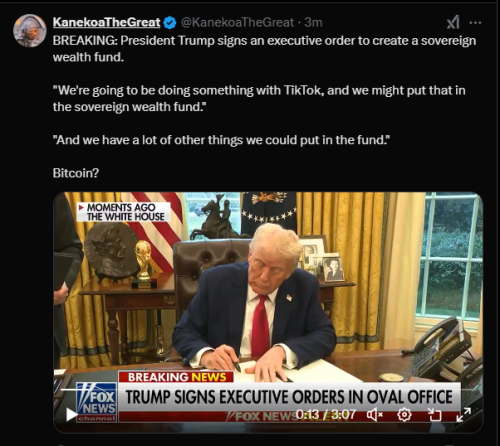500x446 pixels.
Task: Unmute the video with speaker icon
Action: point(375,415)
